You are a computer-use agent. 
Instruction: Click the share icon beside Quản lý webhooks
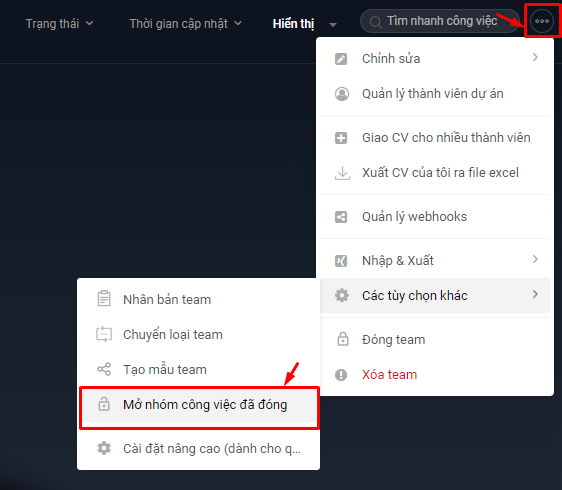(x=341, y=217)
